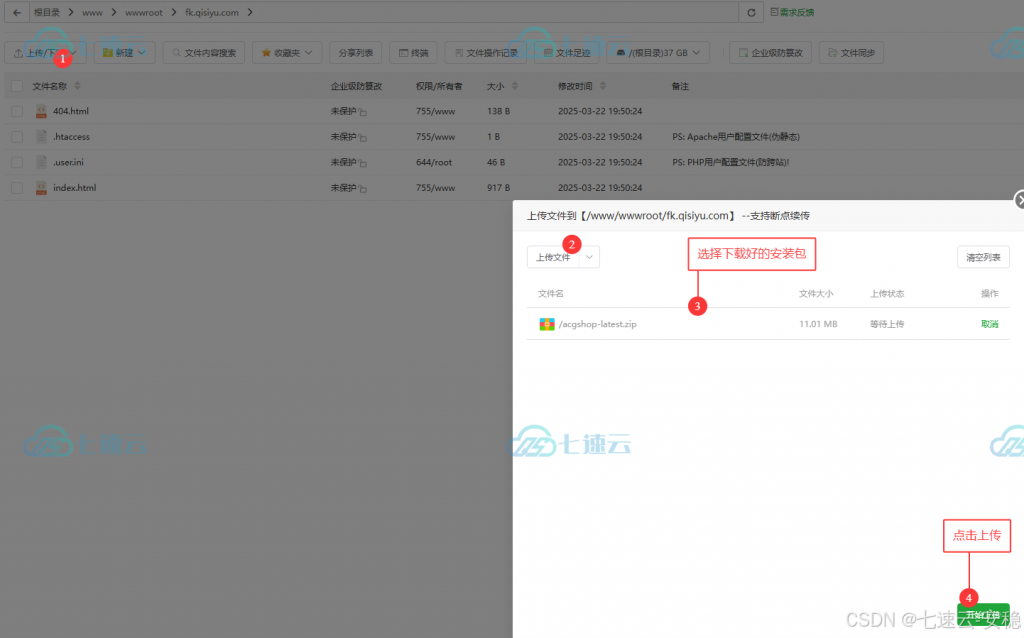Cancel the acgshop-latest.zip upload via 取消
1024x638 pixels.
(x=989, y=323)
